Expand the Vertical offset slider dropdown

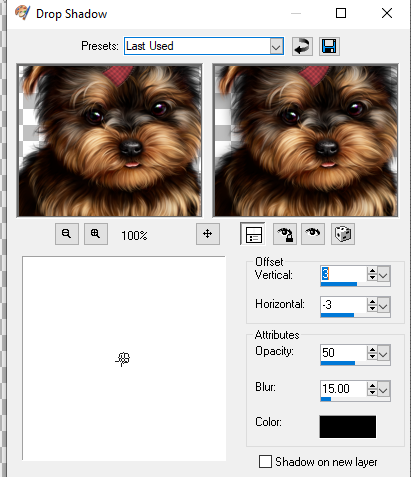point(383,275)
